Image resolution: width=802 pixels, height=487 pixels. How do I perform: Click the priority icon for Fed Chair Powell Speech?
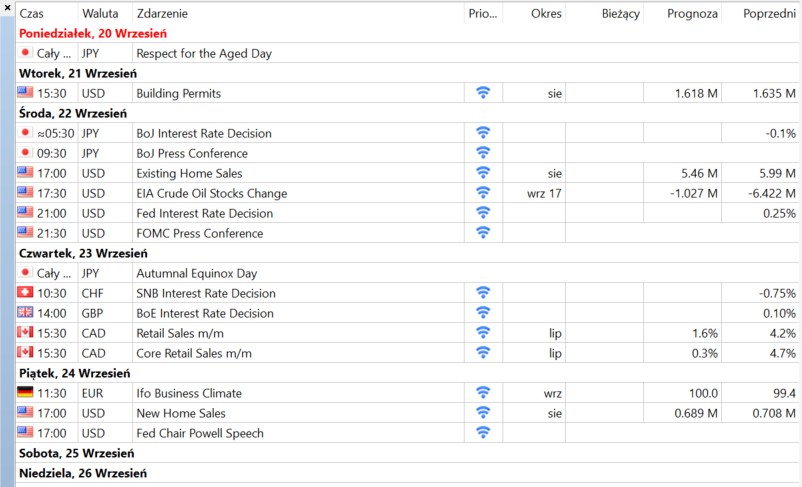(483, 432)
